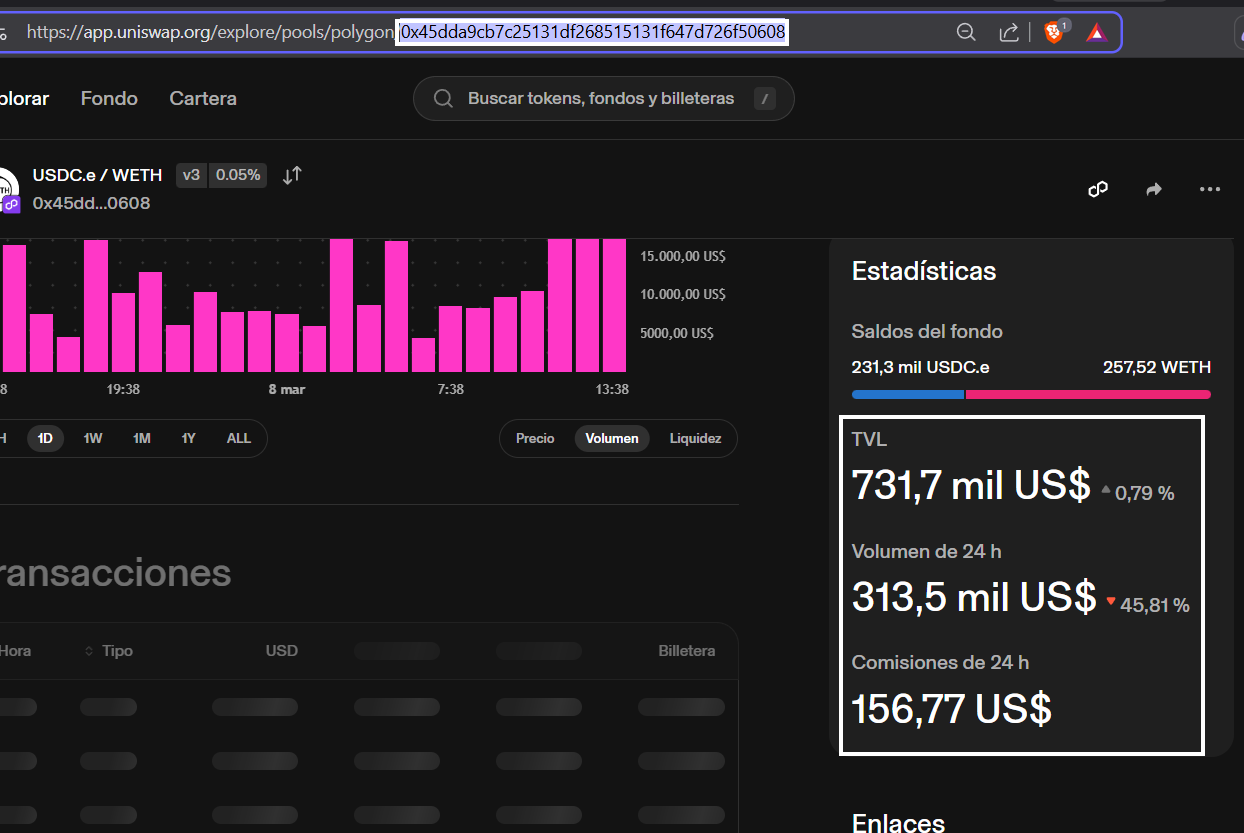Click pool address 0x45dd...0608

91,203
